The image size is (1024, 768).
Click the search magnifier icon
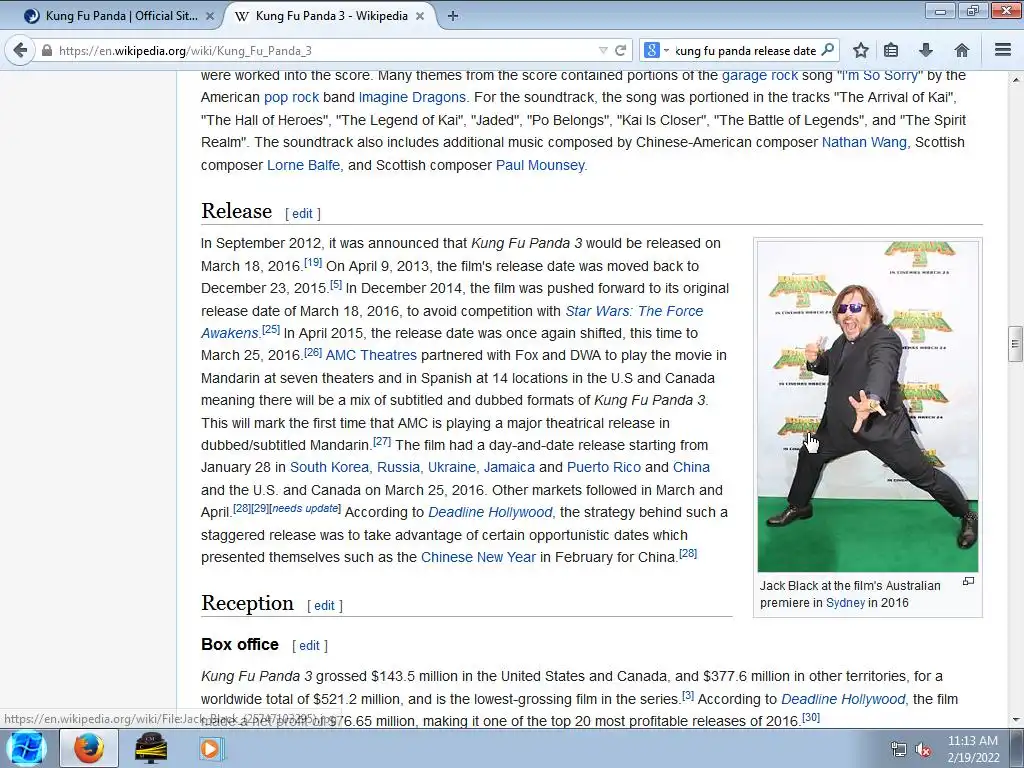[x=827, y=50]
